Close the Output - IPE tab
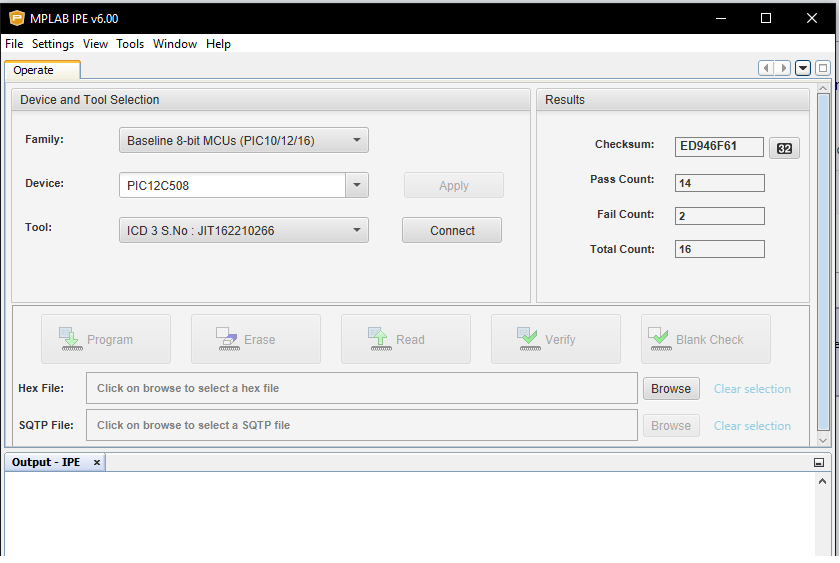 coord(96,462)
